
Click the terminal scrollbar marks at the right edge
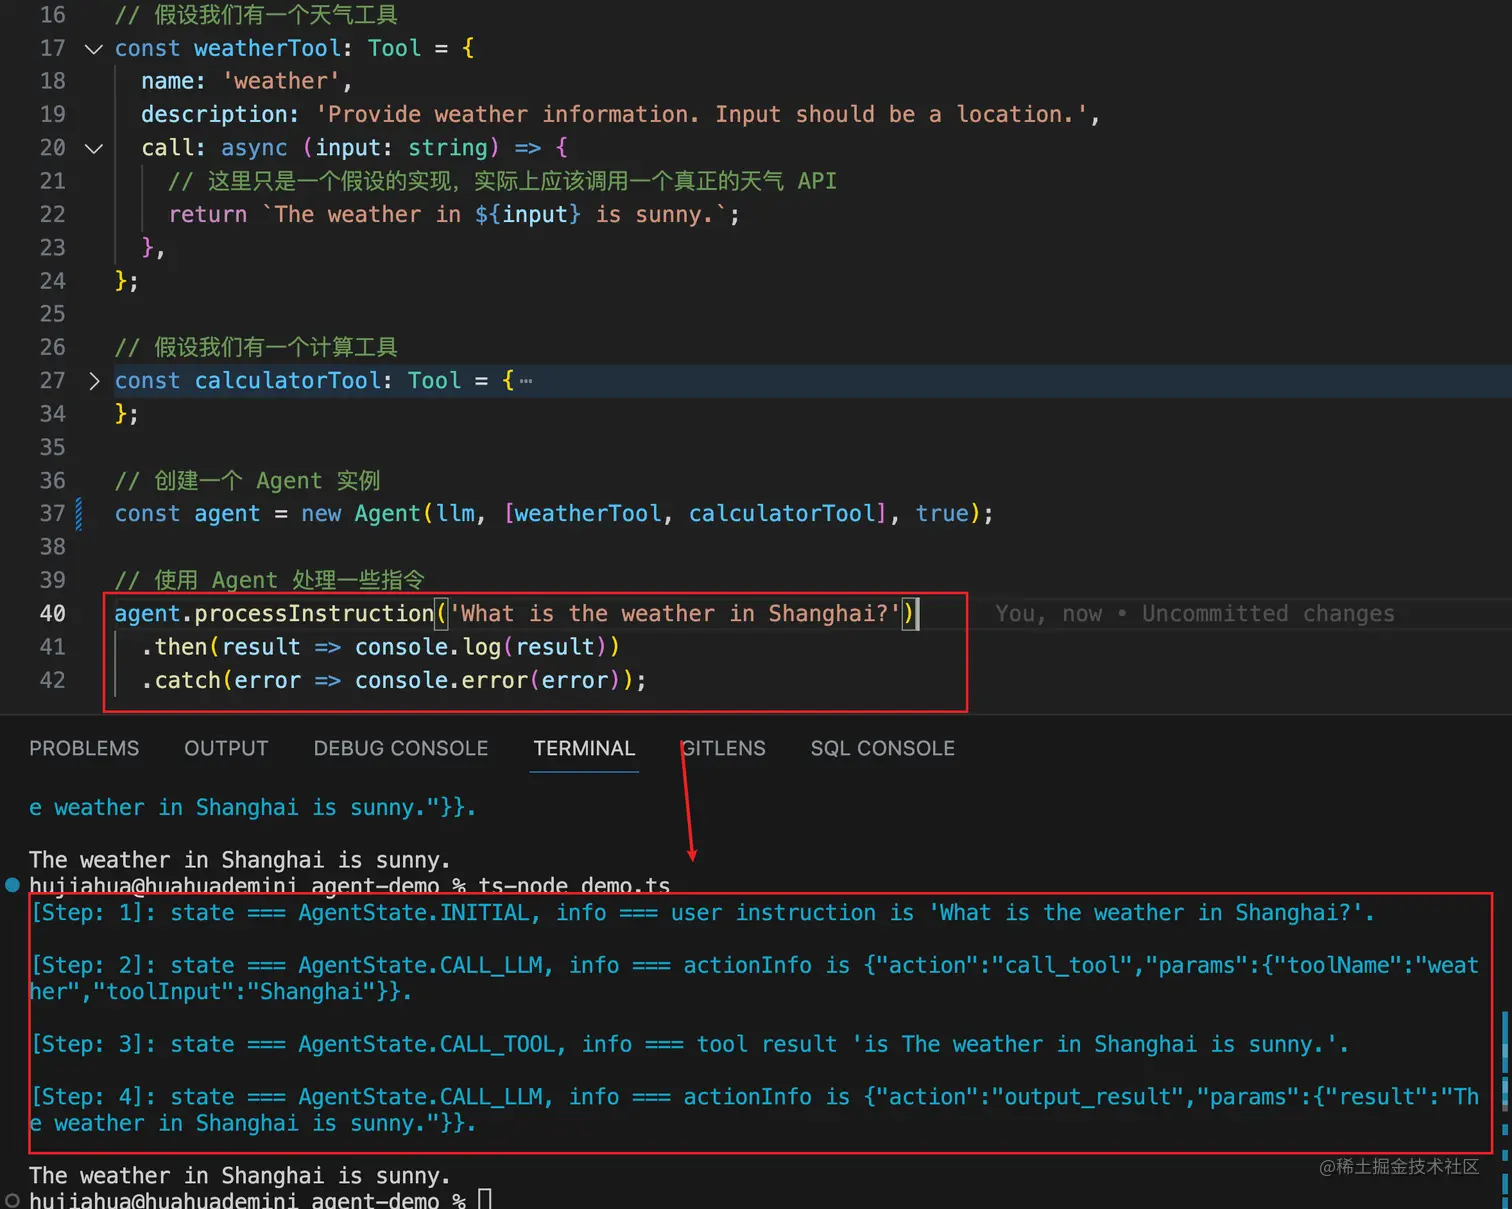1505,1110
